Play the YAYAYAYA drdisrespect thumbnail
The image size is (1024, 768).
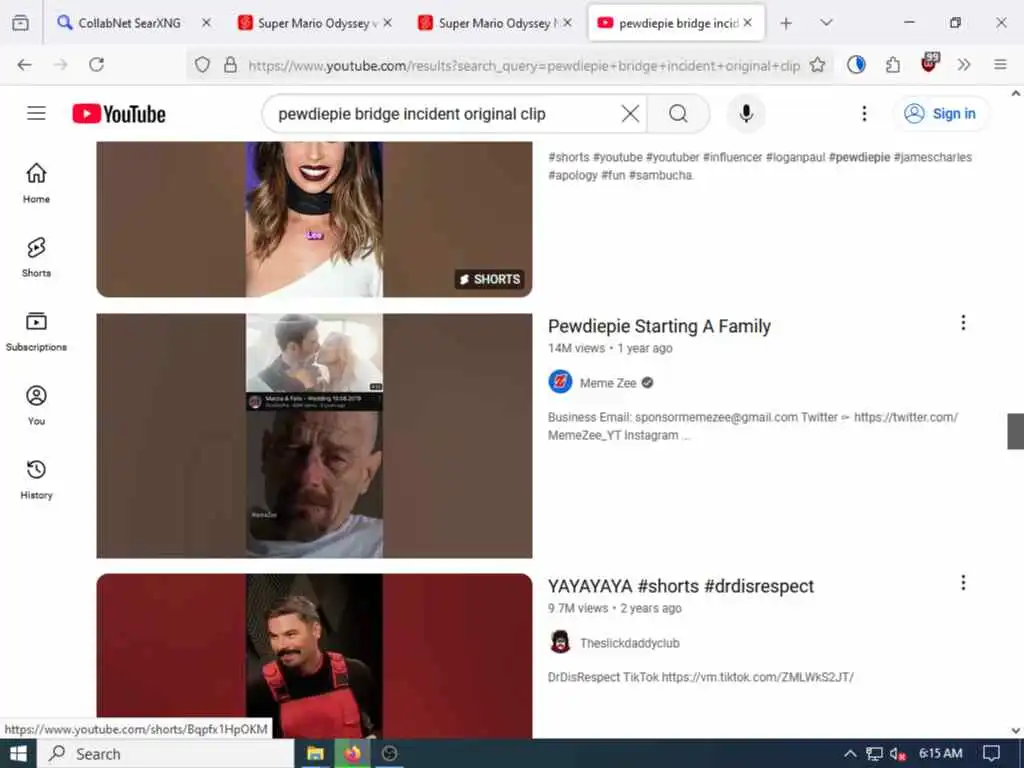[314, 656]
